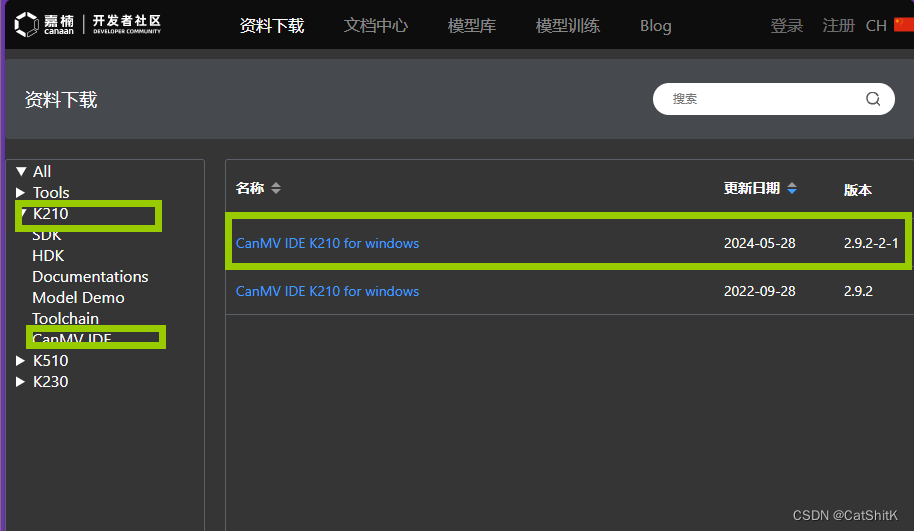Image resolution: width=914 pixels, height=531 pixels.
Task: Open the 资料下载 nav tab
Action: pos(272,26)
